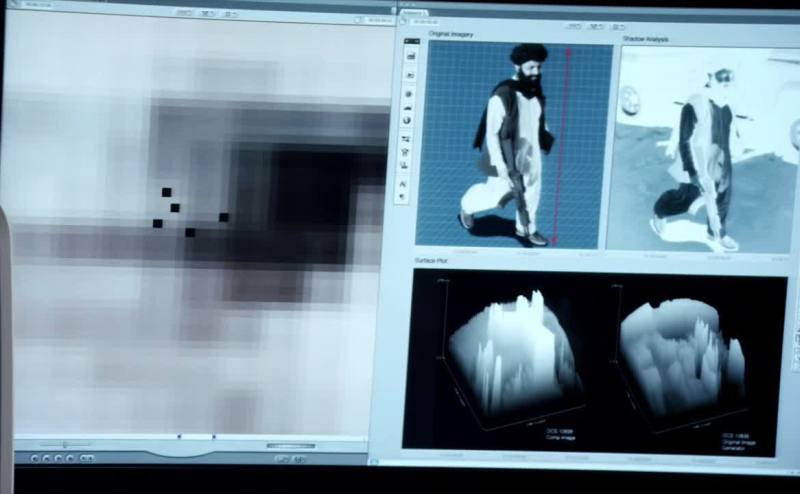Image resolution: width=800 pixels, height=494 pixels.
Task: Select the camera icon atop the vertical toolbar
Action: click(409, 55)
